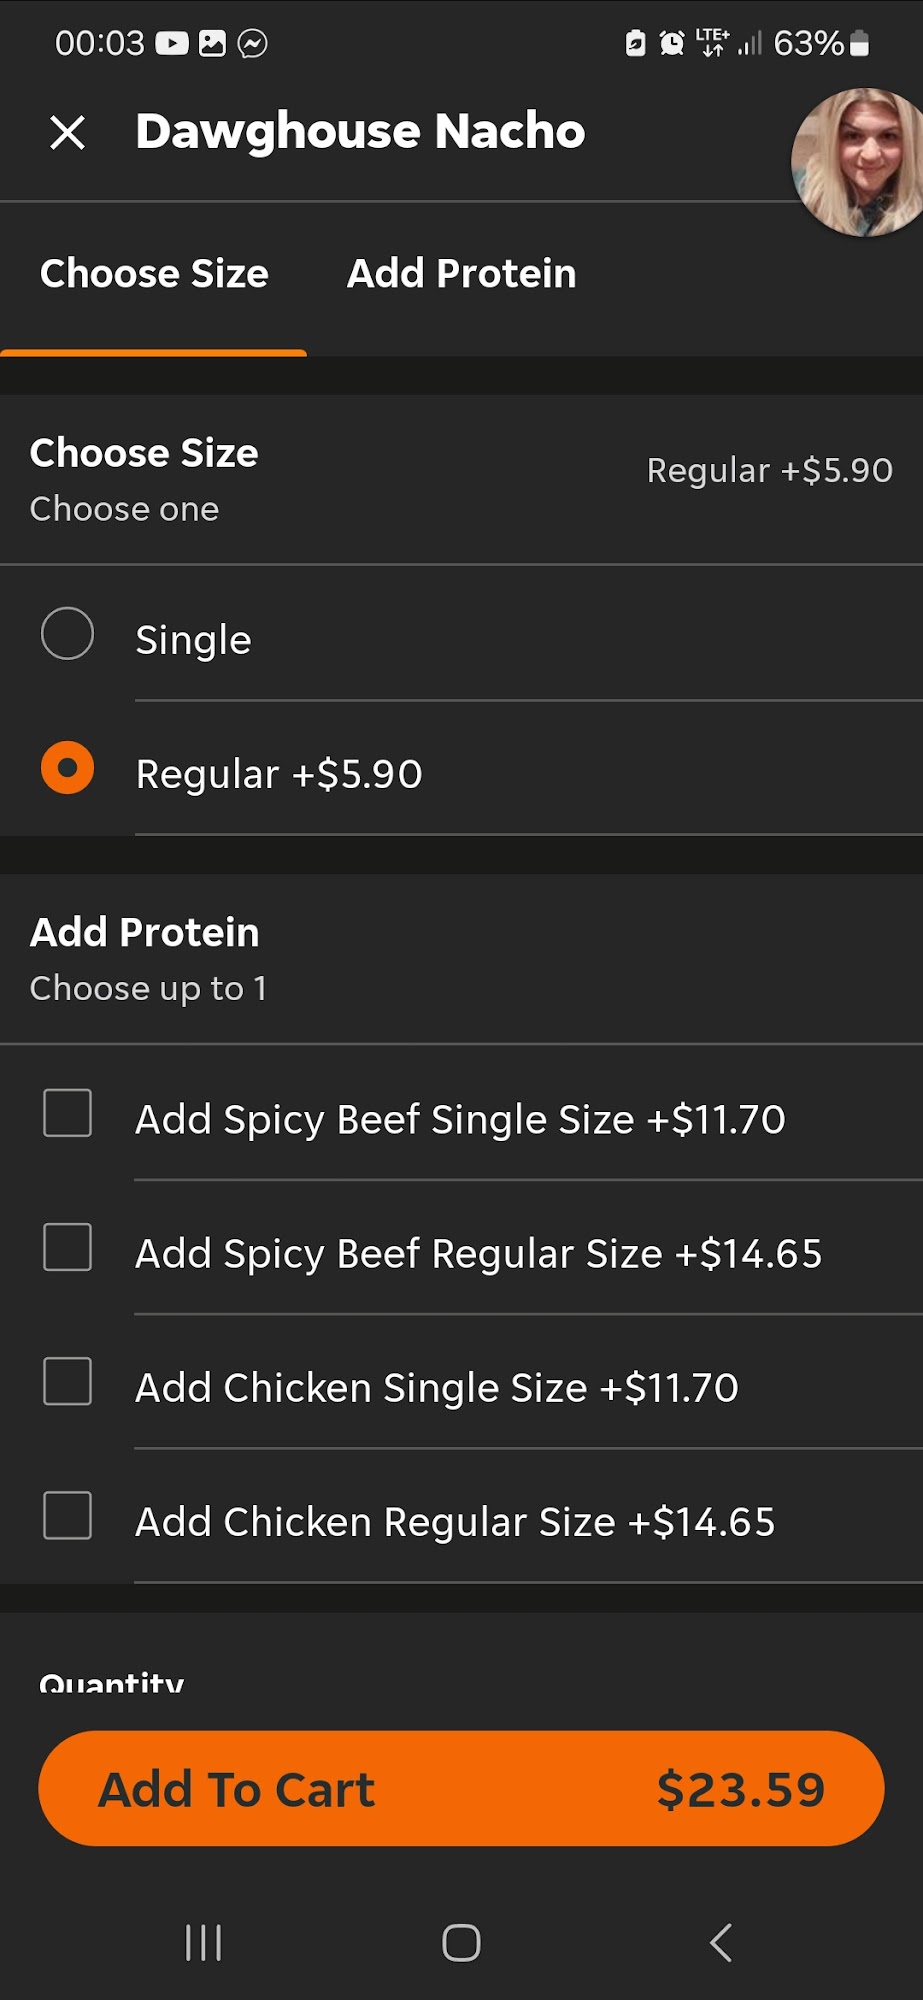Check Add Spicy Beef Single Size
The width and height of the screenshot is (923, 2000).
tap(67, 1114)
